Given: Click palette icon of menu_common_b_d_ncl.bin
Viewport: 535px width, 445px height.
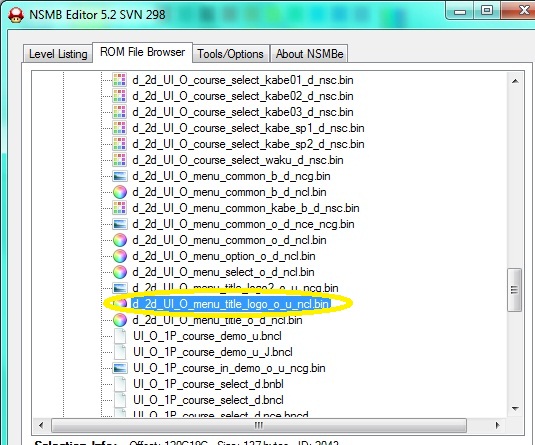Looking at the screenshot, I should 120,192.
